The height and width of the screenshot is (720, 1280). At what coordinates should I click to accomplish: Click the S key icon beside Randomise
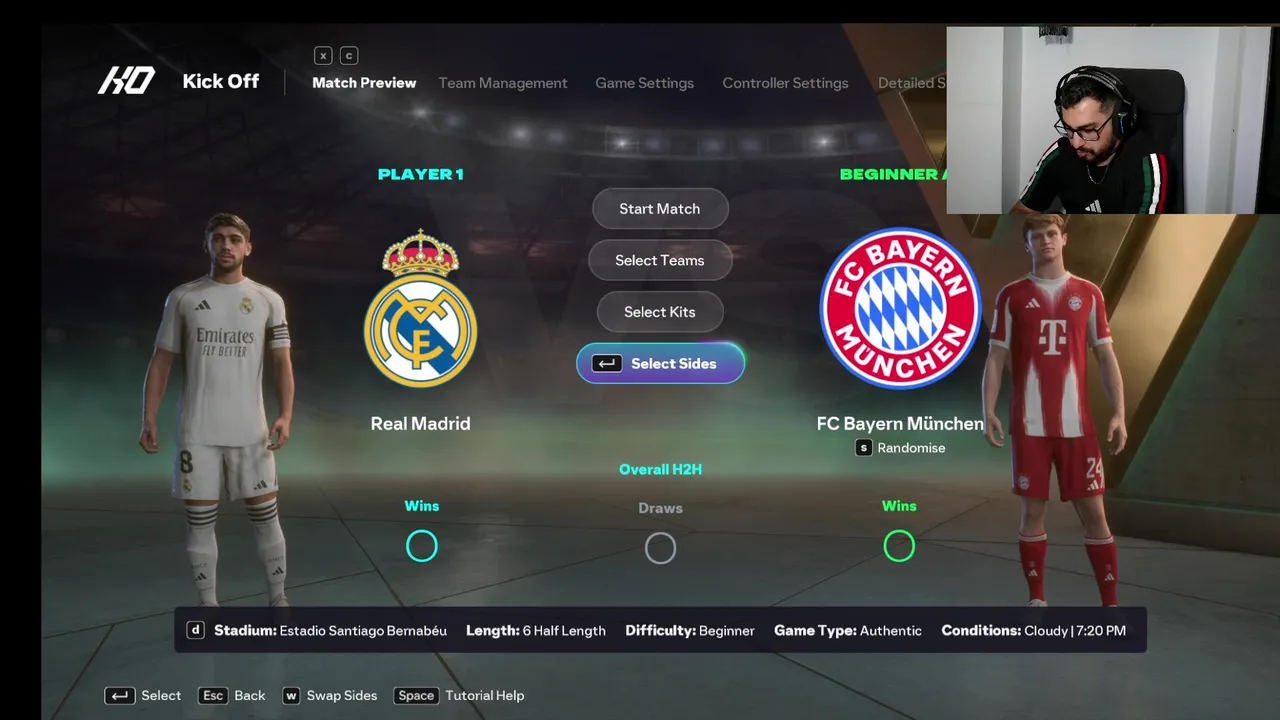coord(864,448)
